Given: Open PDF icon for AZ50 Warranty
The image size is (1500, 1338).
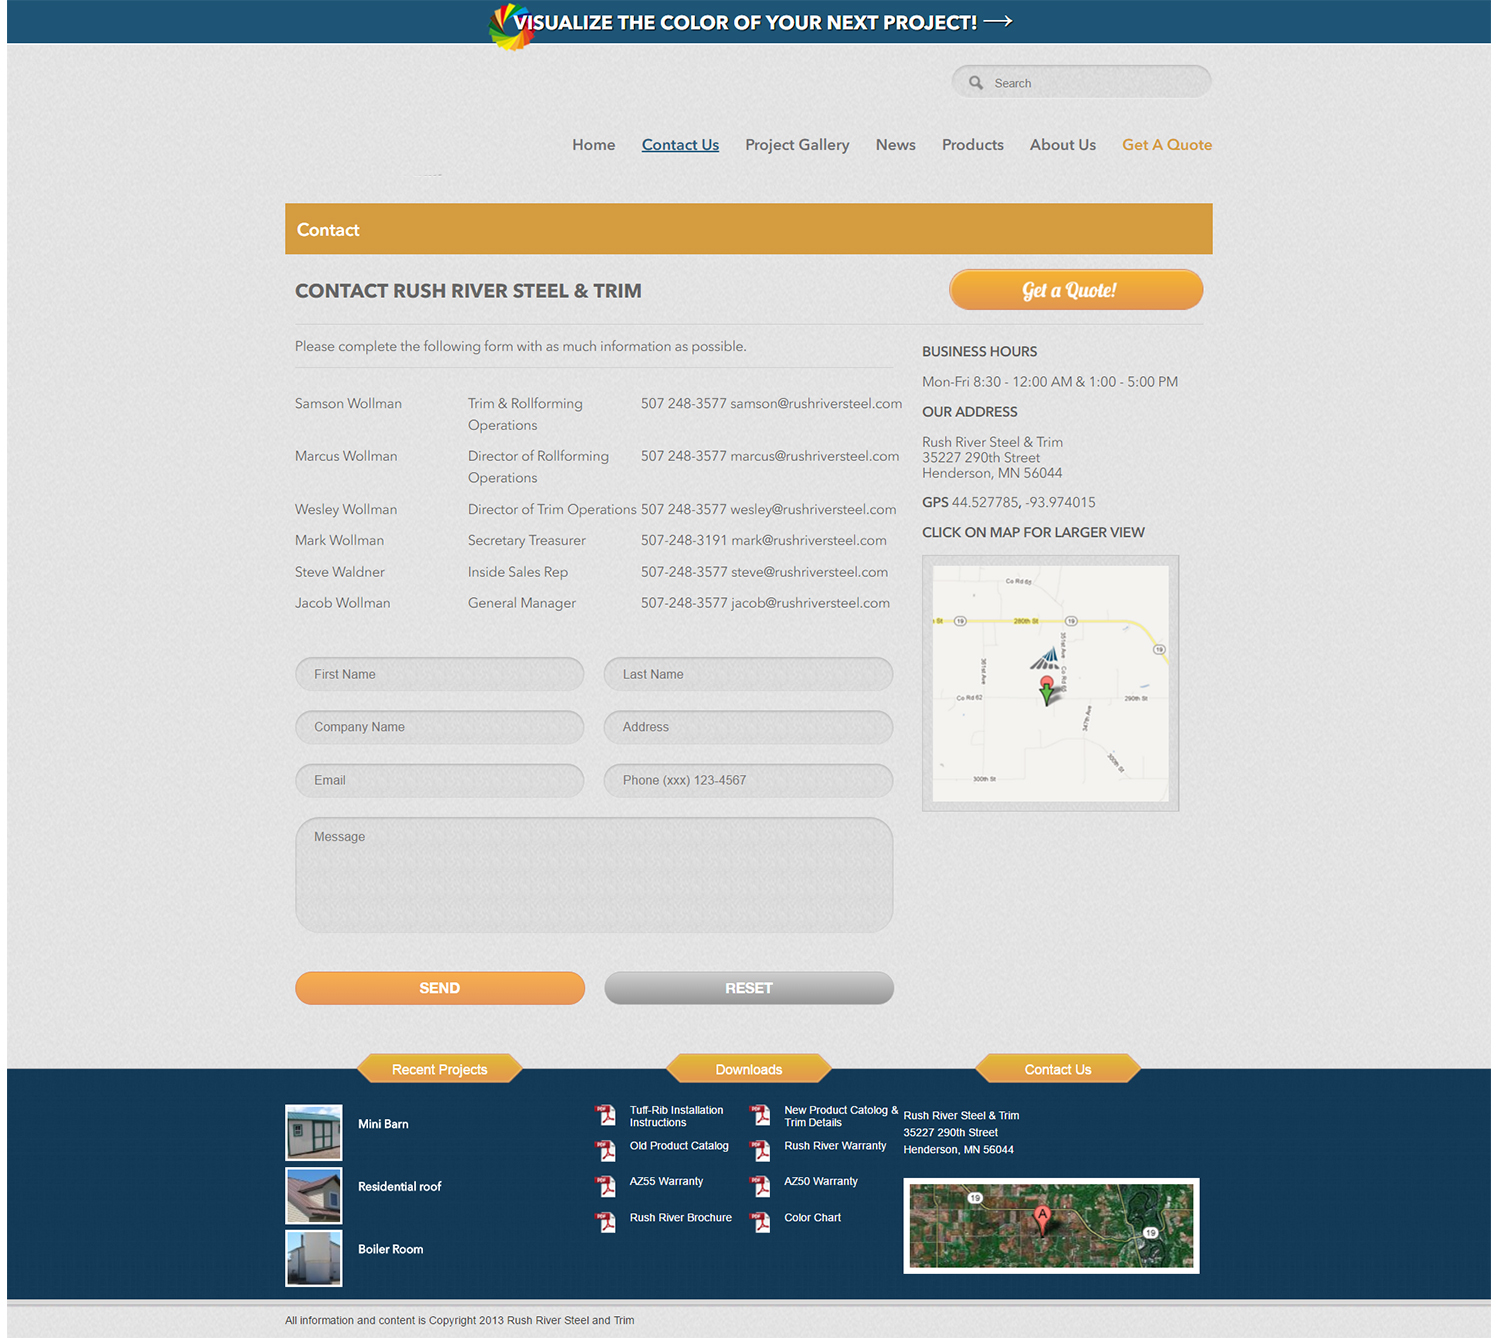Looking at the screenshot, I should click(x=761, y=1187).
